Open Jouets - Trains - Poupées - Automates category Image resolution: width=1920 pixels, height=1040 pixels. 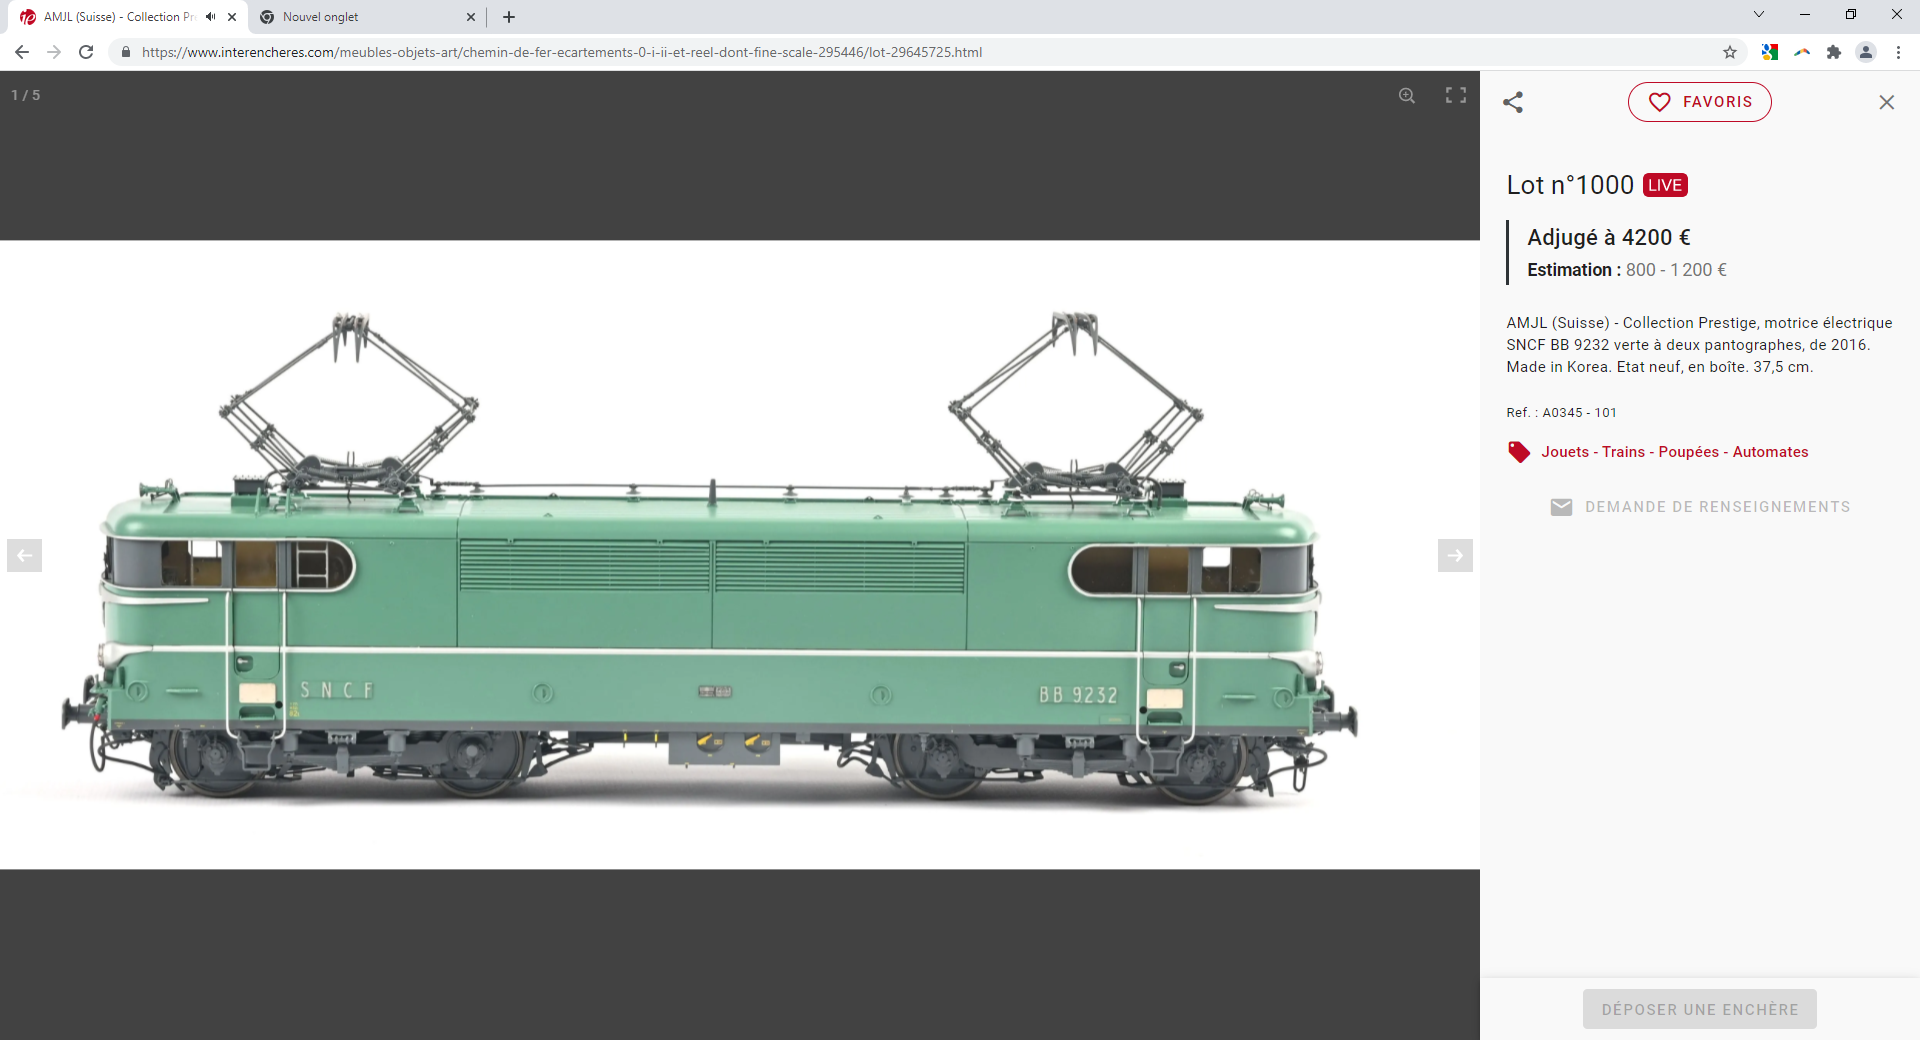point(1675,452)
